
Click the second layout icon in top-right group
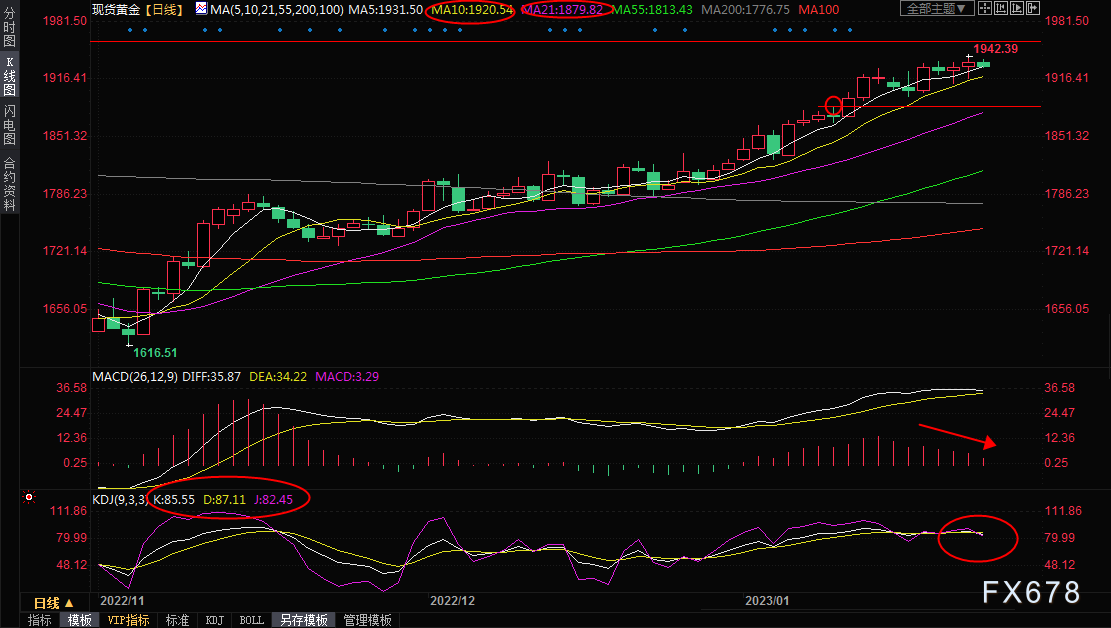point(1002,9)
